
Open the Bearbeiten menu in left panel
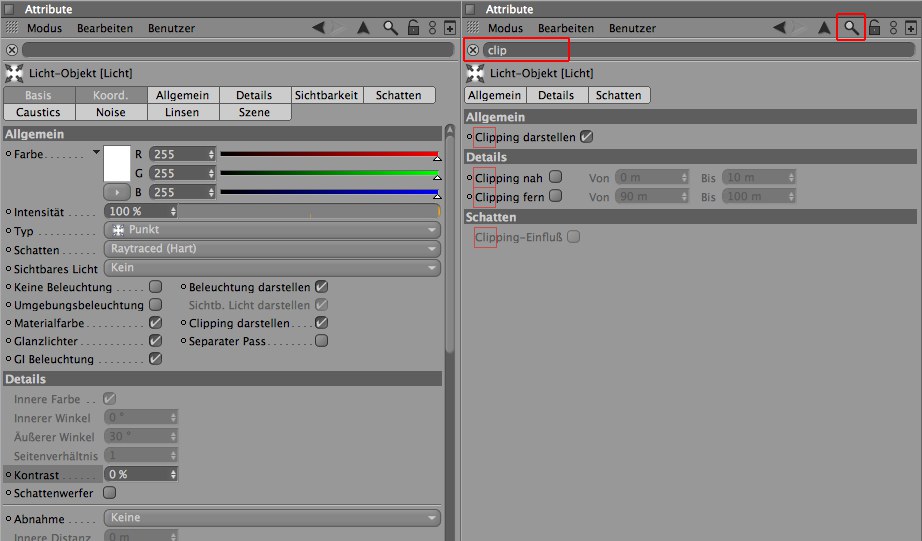(x=105, y=29)
